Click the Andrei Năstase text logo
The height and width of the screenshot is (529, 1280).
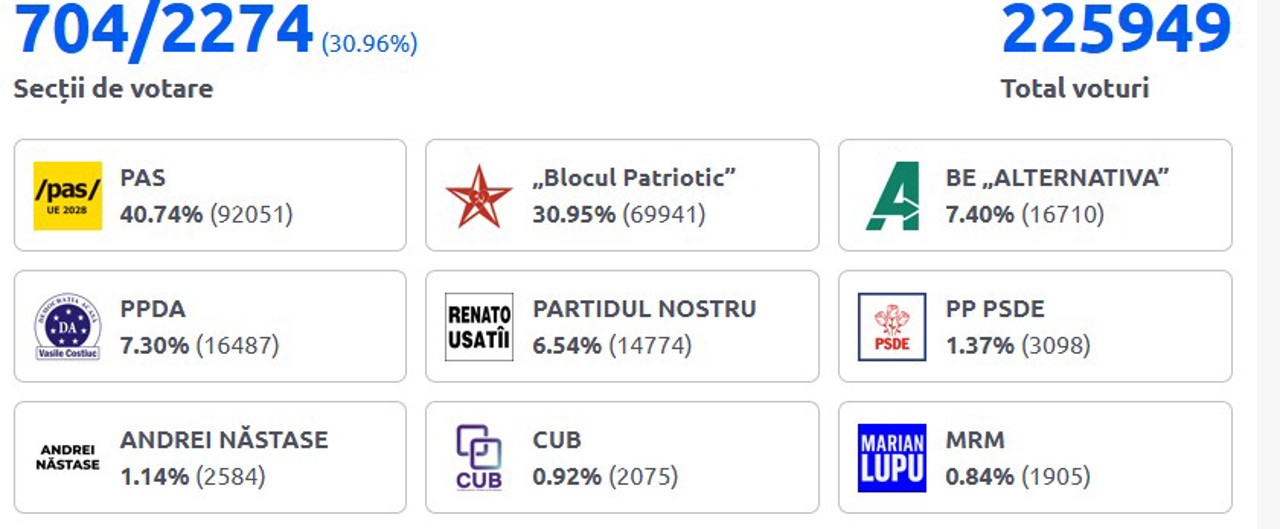(x=67, y=458)
